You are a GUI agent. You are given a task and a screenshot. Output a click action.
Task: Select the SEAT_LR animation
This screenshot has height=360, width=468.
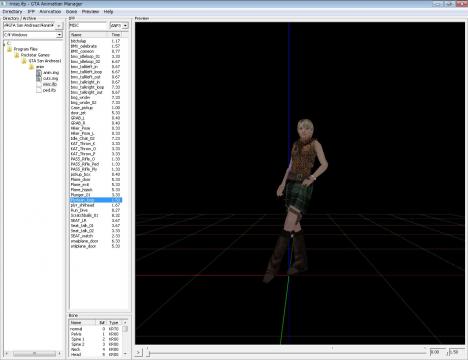[96, 220]
